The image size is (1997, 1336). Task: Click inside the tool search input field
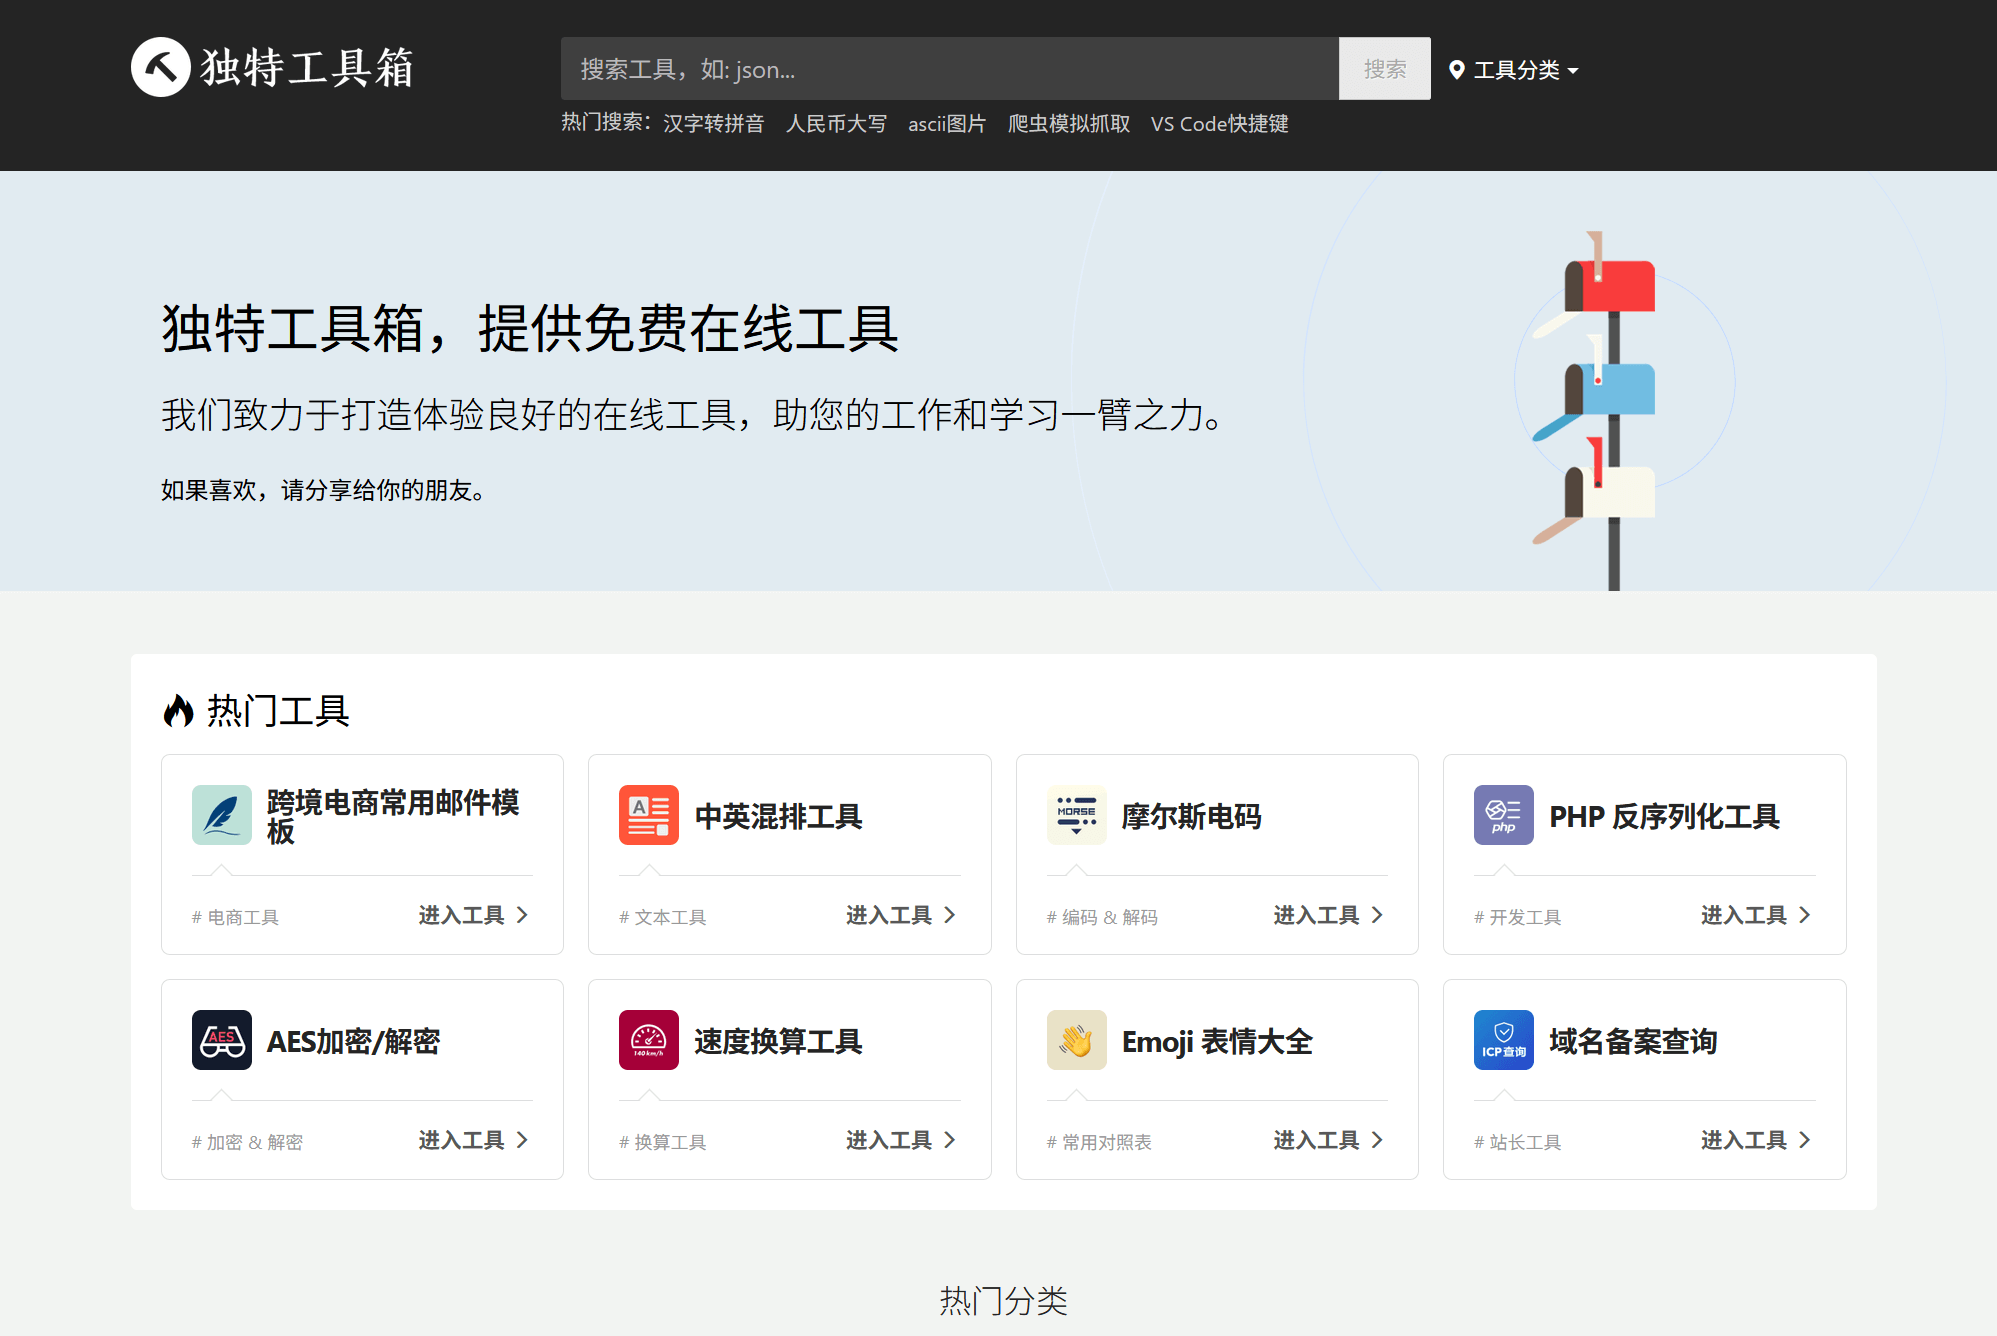pyautogui.click(x=950, y=69)
